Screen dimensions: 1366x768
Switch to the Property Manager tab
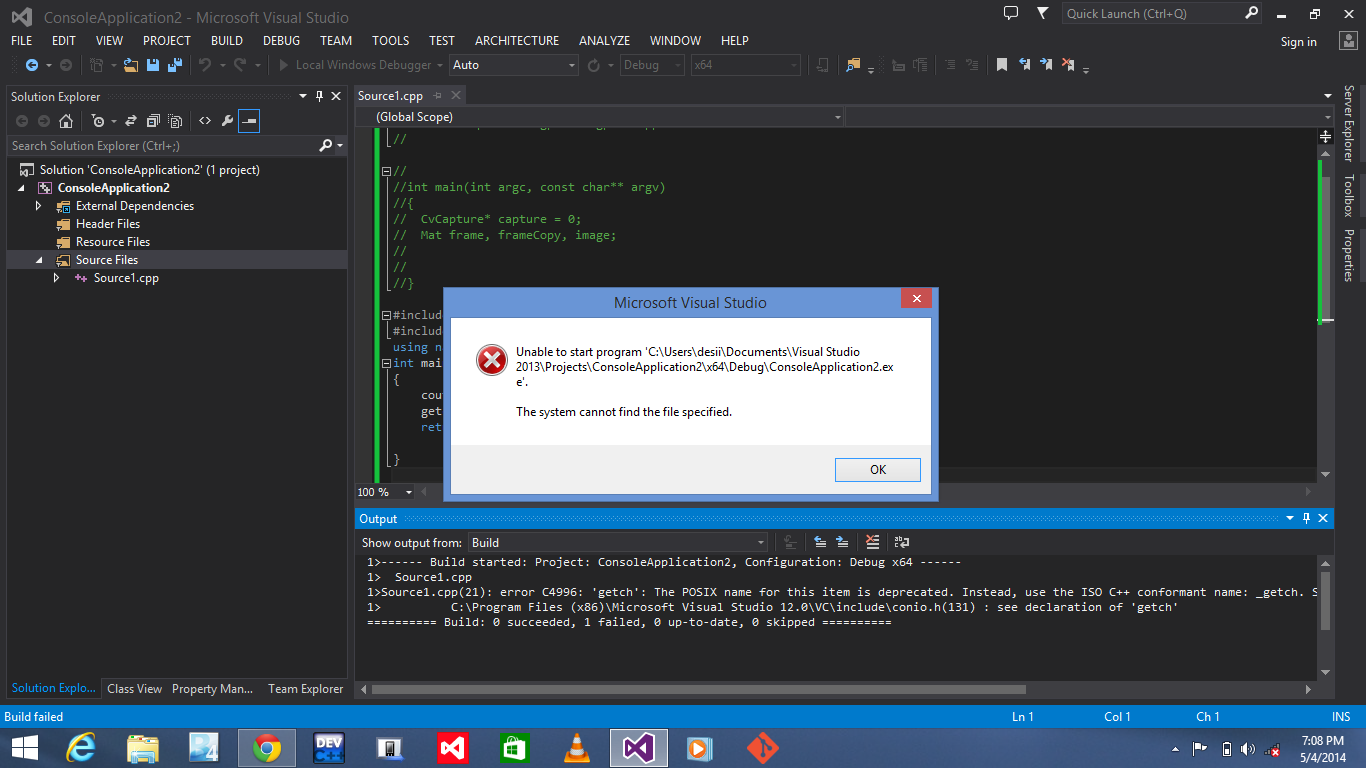212,689
